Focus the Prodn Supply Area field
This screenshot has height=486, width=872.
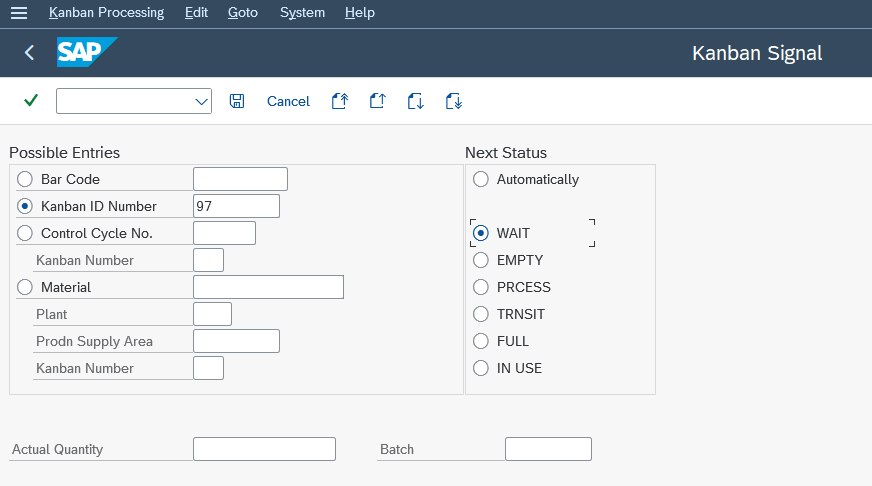tap(236, 341)
